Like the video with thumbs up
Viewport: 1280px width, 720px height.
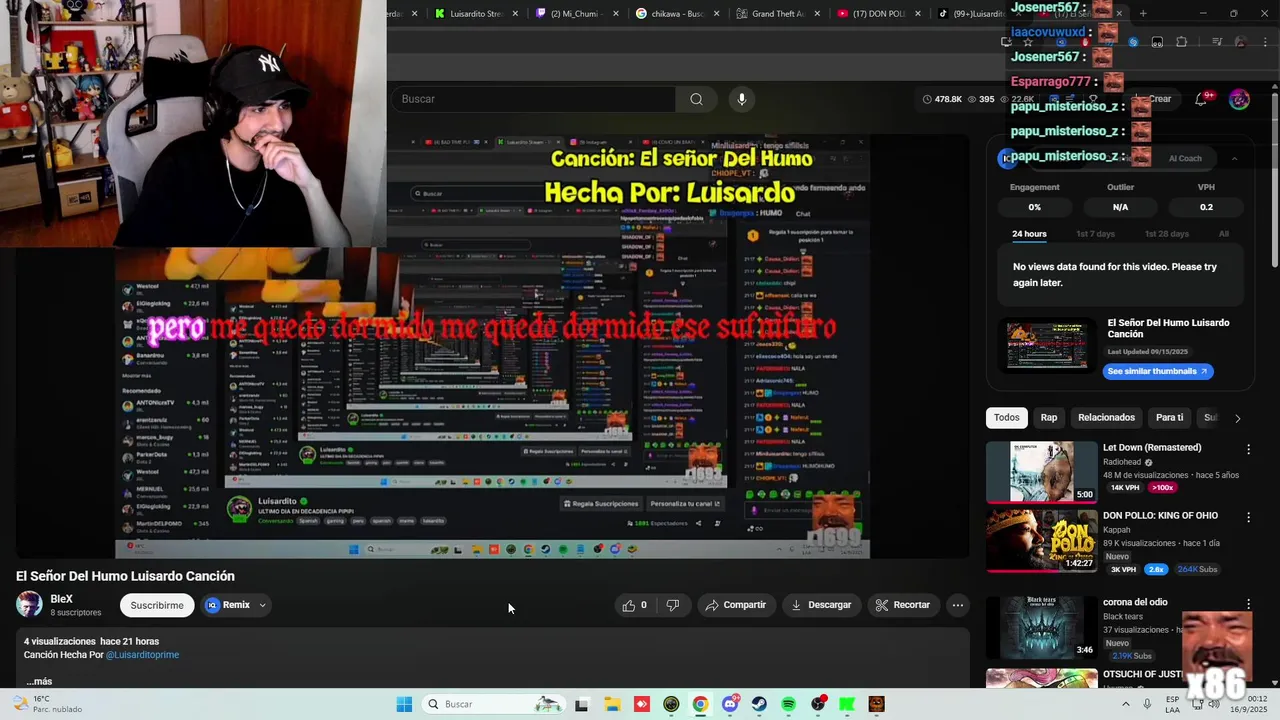(635, 605)
